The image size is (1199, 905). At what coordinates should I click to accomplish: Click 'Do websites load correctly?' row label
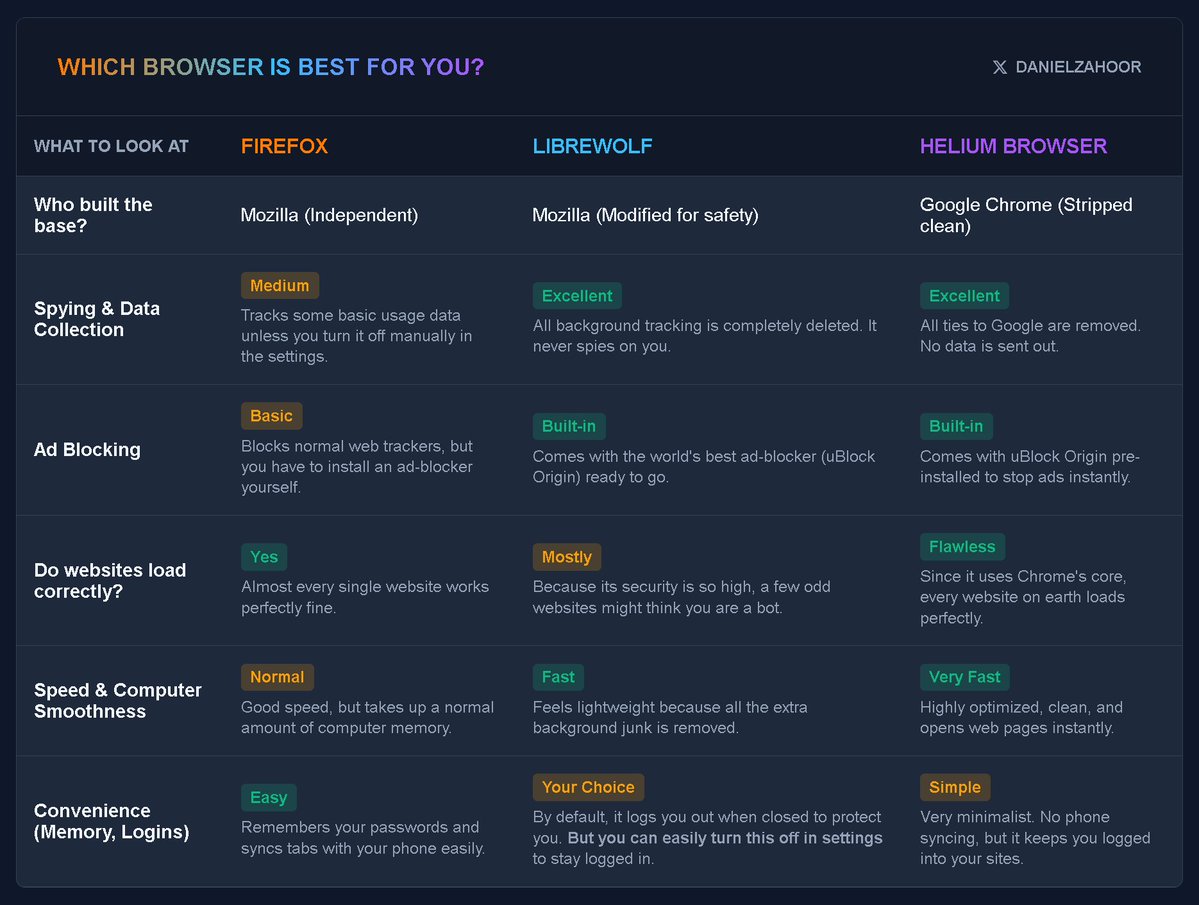click(110, 581)
